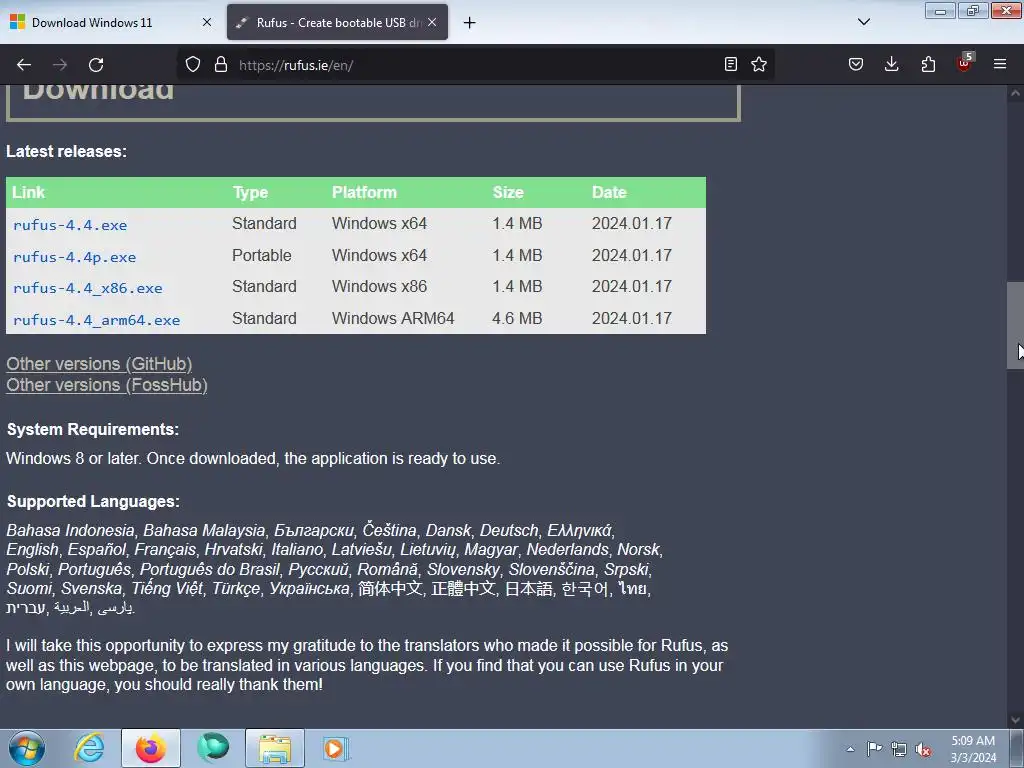Select Windows ARM64 platform cell
Image resolution: width=1024 pixels, height=768 pixels.
pyautogui.click(x=392, y=318)
